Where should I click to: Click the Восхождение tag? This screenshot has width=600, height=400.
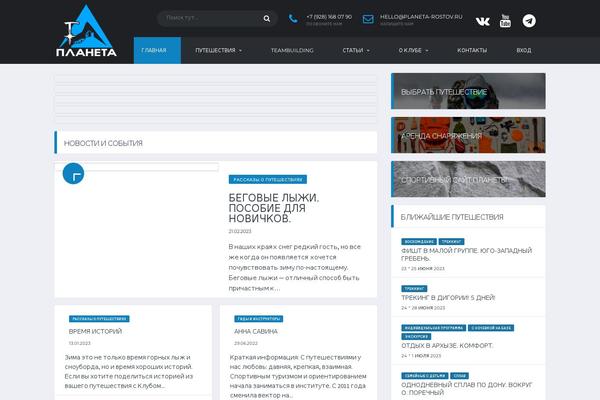[419, 242]
